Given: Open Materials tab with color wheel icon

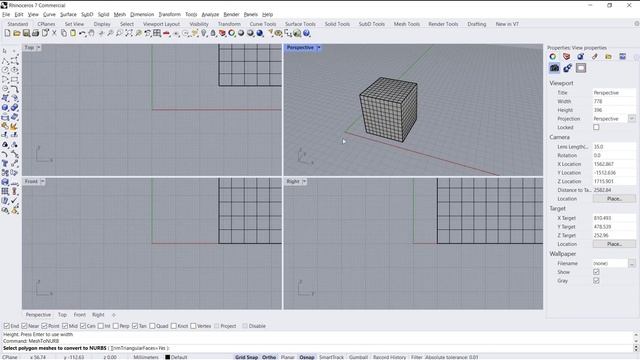Looking at the screenshot, I should pyautogui.click(x=553, y=57).
